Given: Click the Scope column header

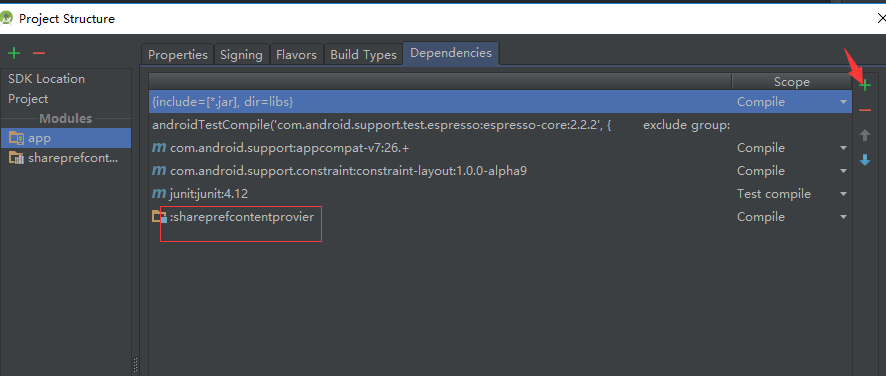Looking at the screenshot, I should (x=792, y=82).
